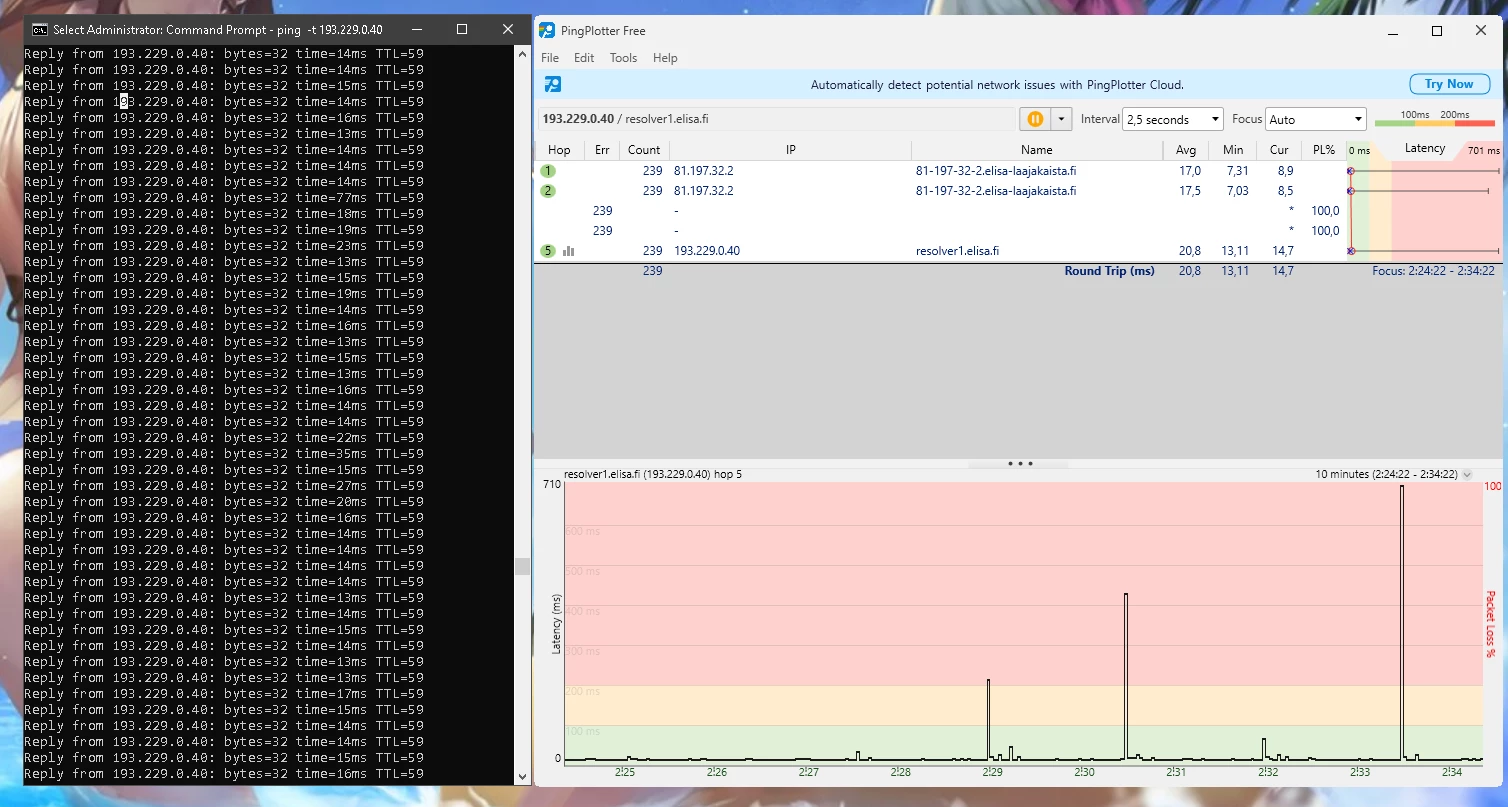
Task: Click the Hop column header
Action: pyautogui.click(x=559, y=150)
